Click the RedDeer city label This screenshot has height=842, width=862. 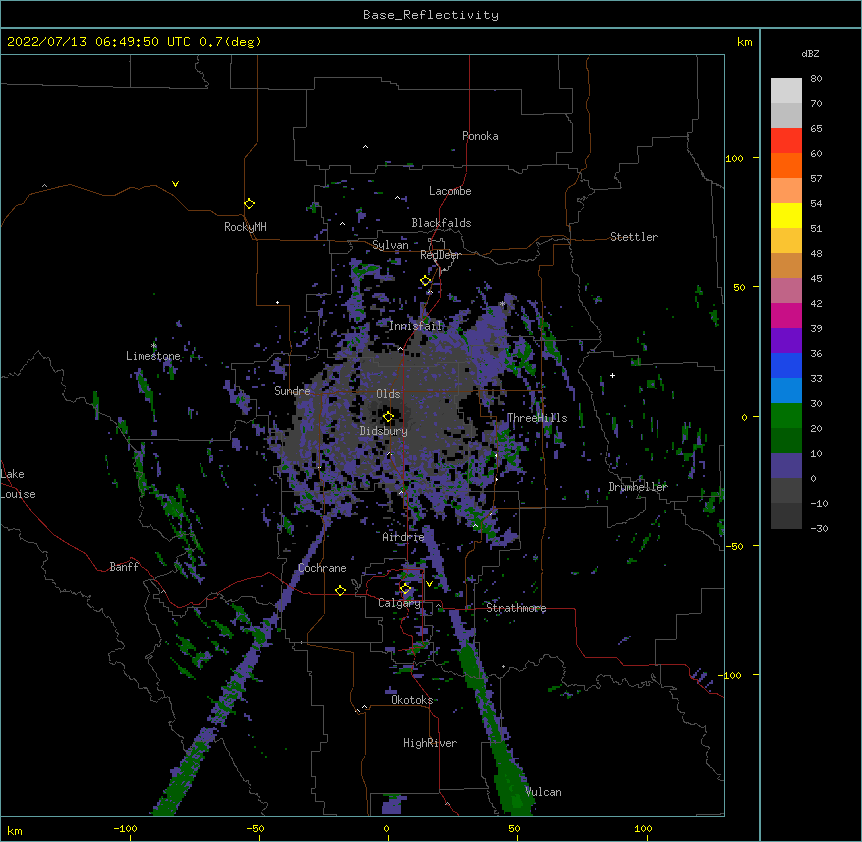[440, 255]
